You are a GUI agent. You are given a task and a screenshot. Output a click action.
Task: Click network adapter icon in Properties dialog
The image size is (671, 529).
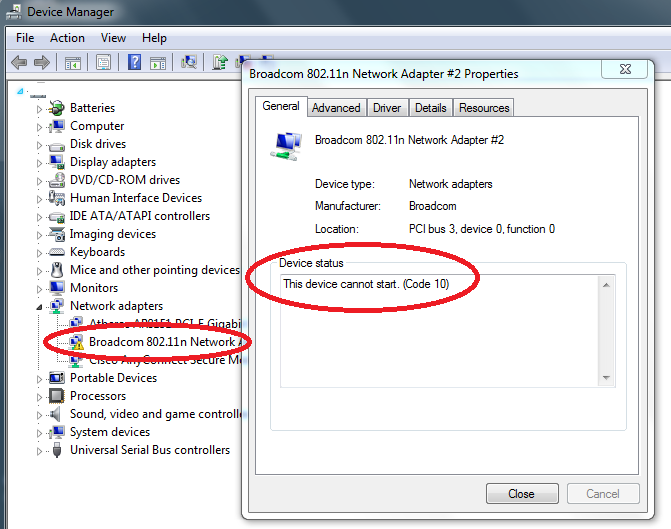click(286, 146)
